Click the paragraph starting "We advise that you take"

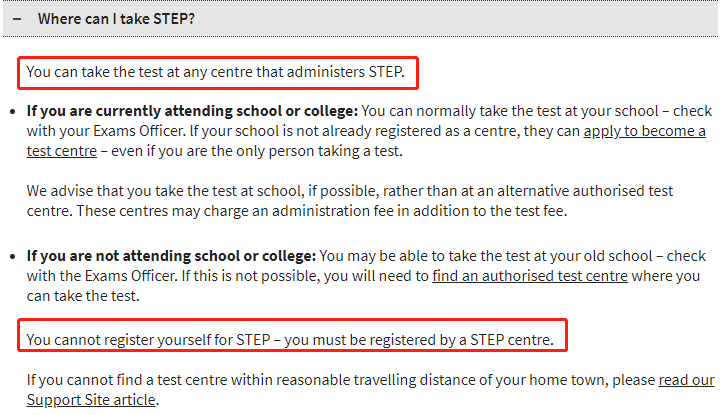coord(350,201)
